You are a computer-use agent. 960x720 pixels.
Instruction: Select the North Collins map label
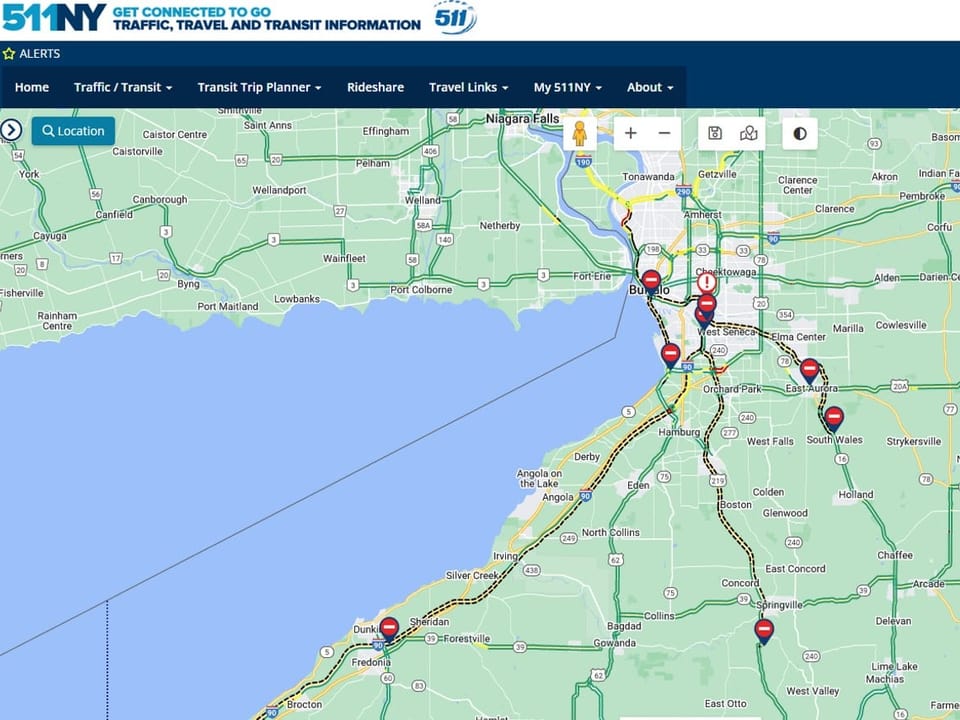[x=610, y=533]
